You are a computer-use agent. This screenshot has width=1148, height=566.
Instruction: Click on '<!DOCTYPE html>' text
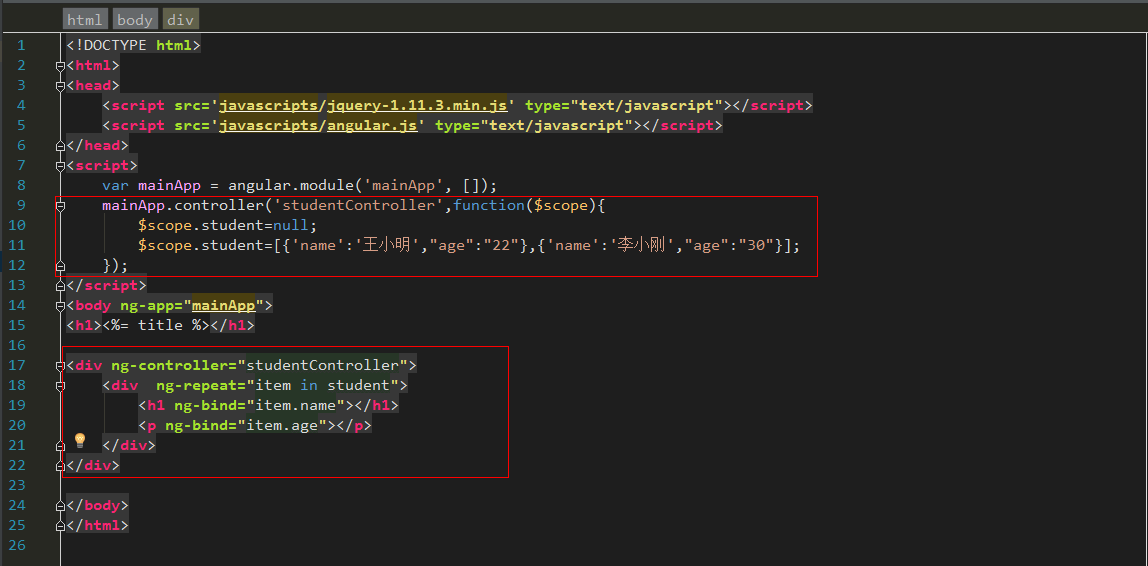coord(133,45)
